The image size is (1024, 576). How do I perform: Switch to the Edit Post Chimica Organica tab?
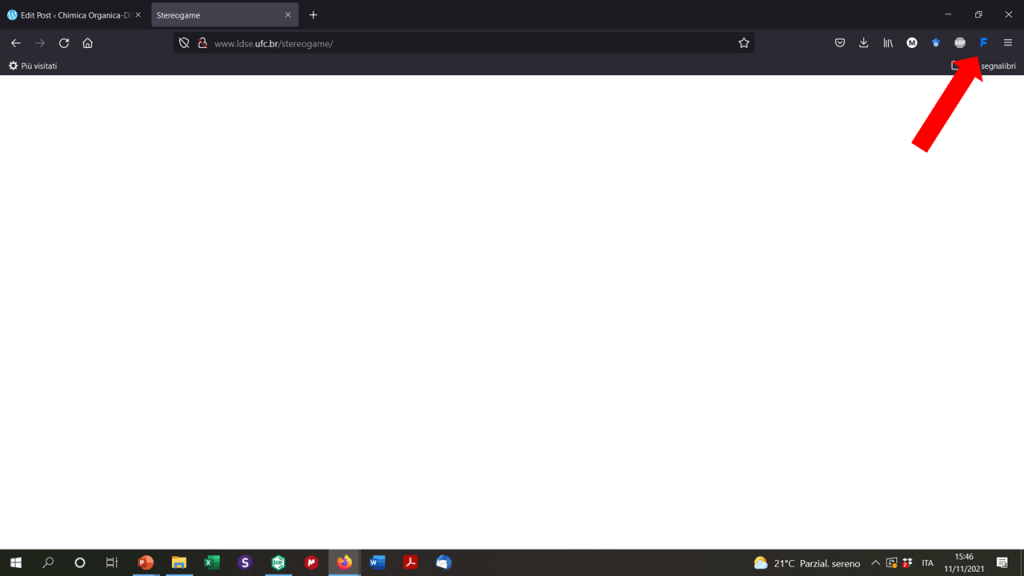(70, 15)
